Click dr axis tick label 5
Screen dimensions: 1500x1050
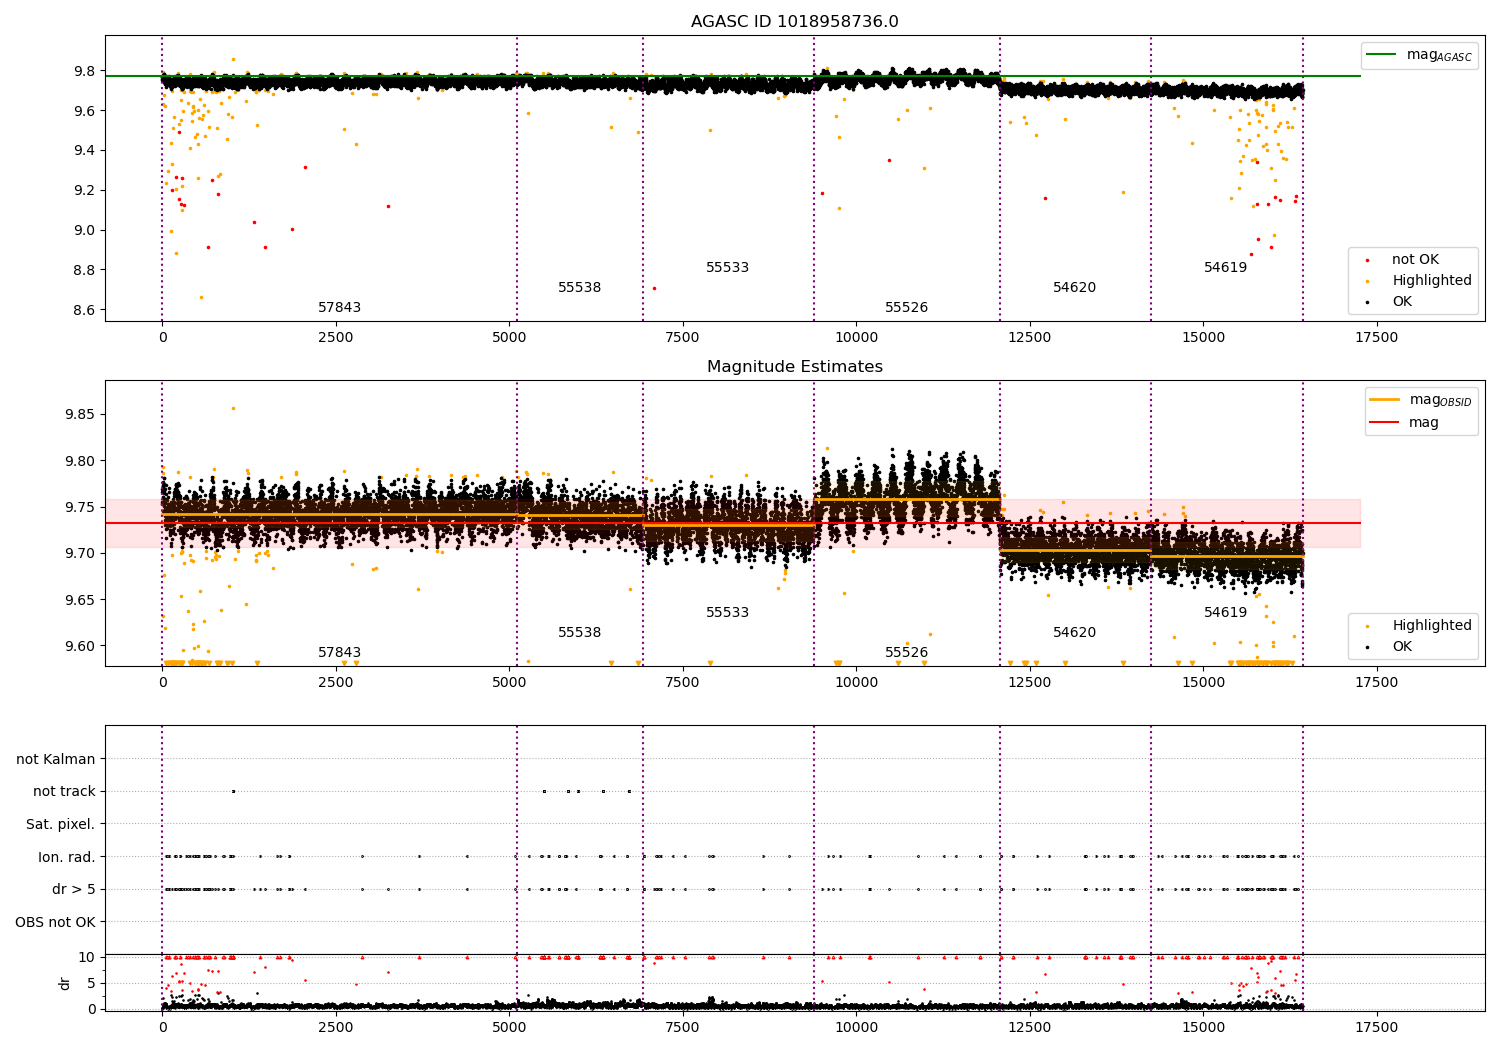pyautogui.click(x=92, y=983)
